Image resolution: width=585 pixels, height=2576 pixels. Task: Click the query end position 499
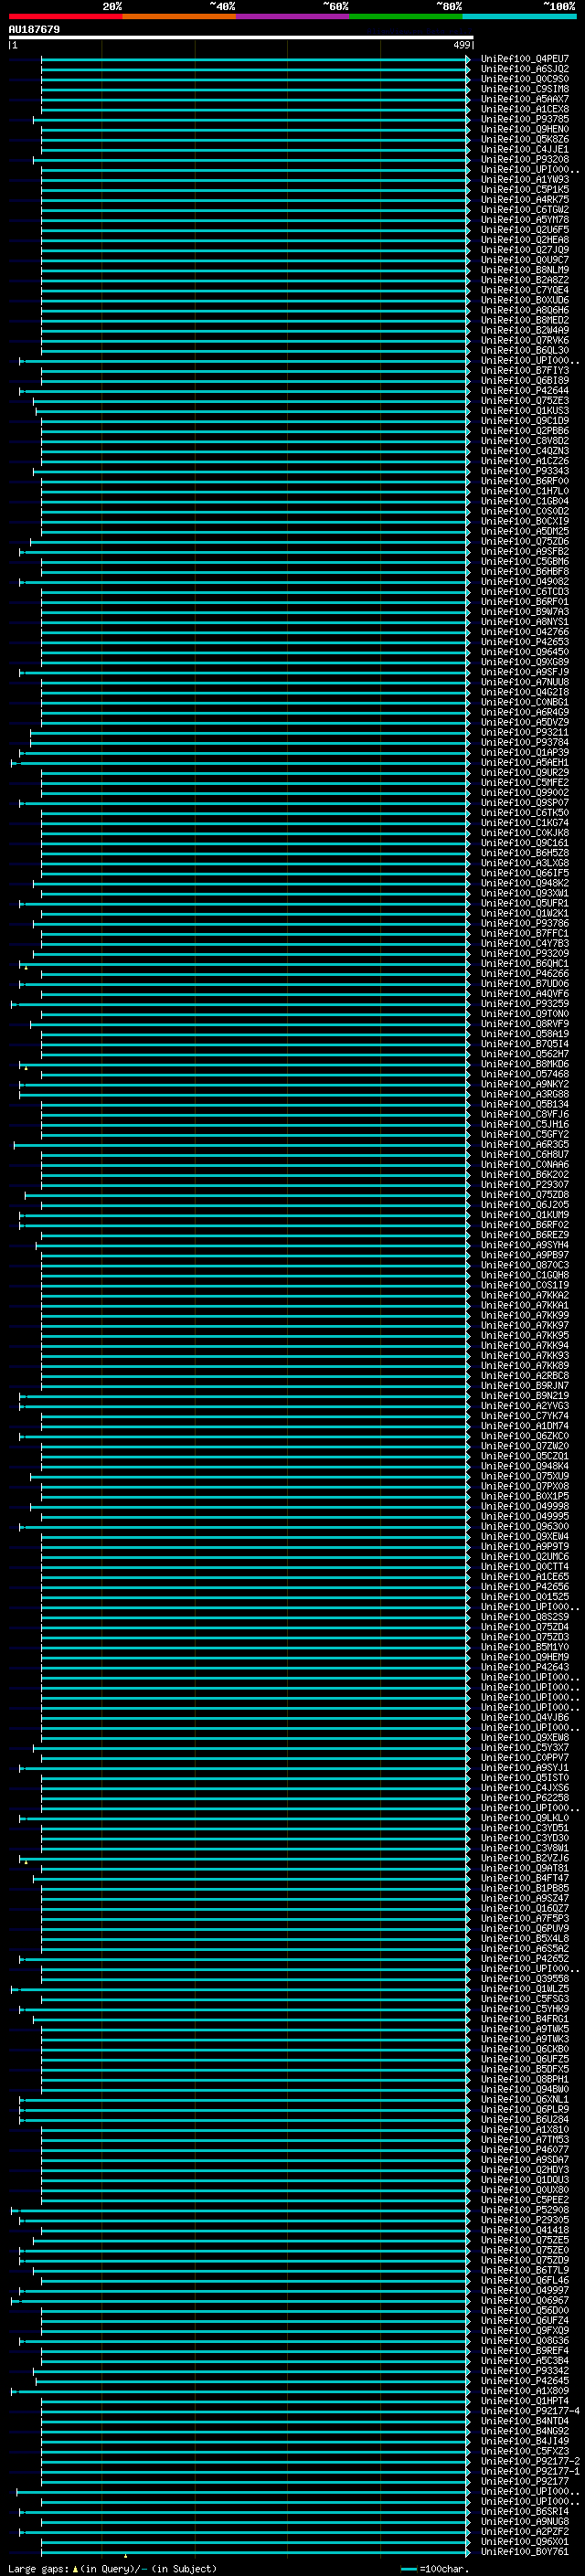pyautogui.click(x=461, y=45)
